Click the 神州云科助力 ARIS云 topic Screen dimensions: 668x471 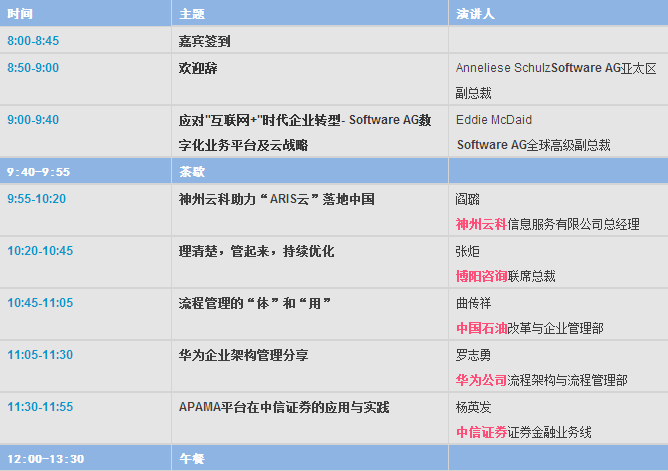point(276,199)
